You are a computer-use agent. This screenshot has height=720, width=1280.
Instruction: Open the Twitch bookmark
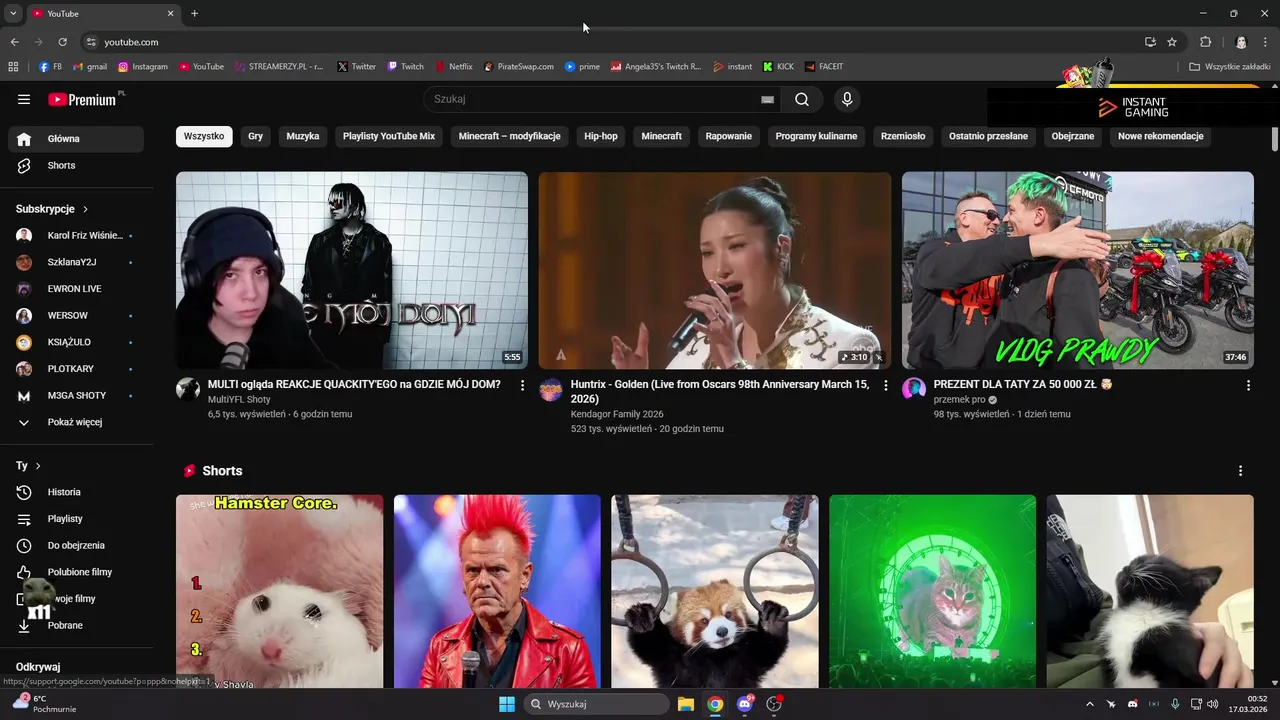pyautogui.click(x=406, y=67)
